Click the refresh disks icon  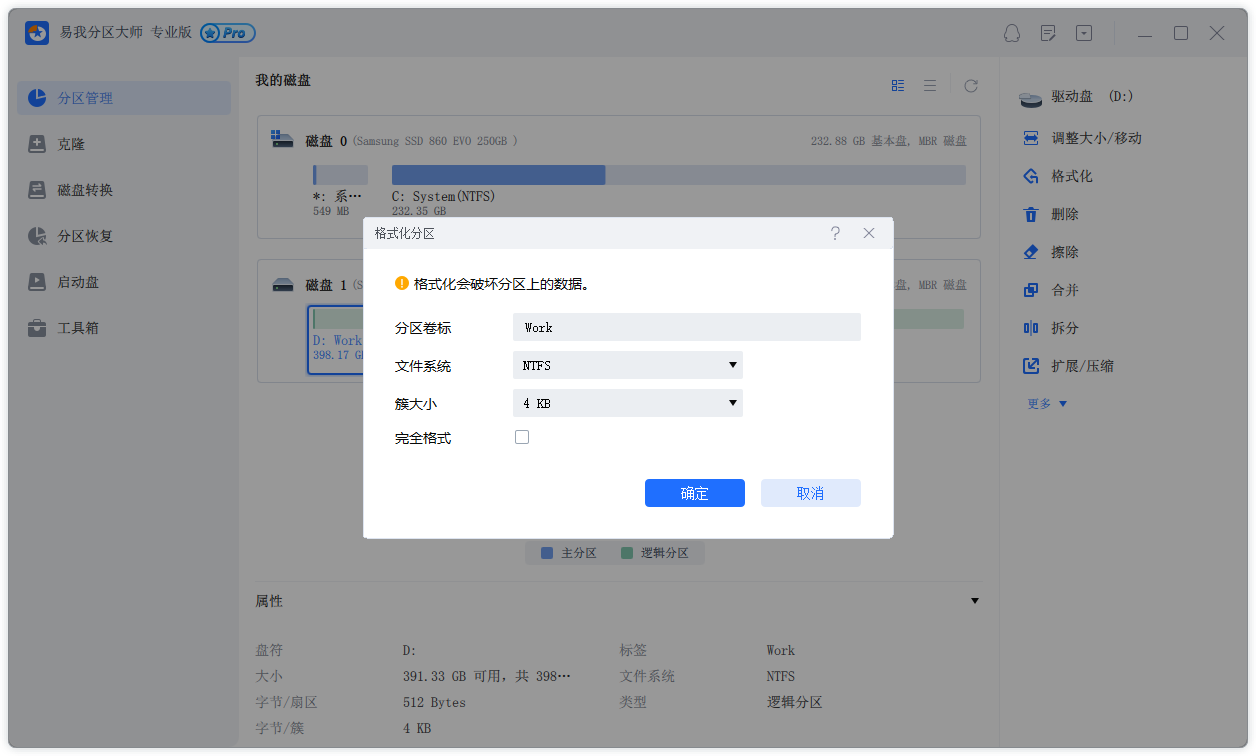point(970,86)
